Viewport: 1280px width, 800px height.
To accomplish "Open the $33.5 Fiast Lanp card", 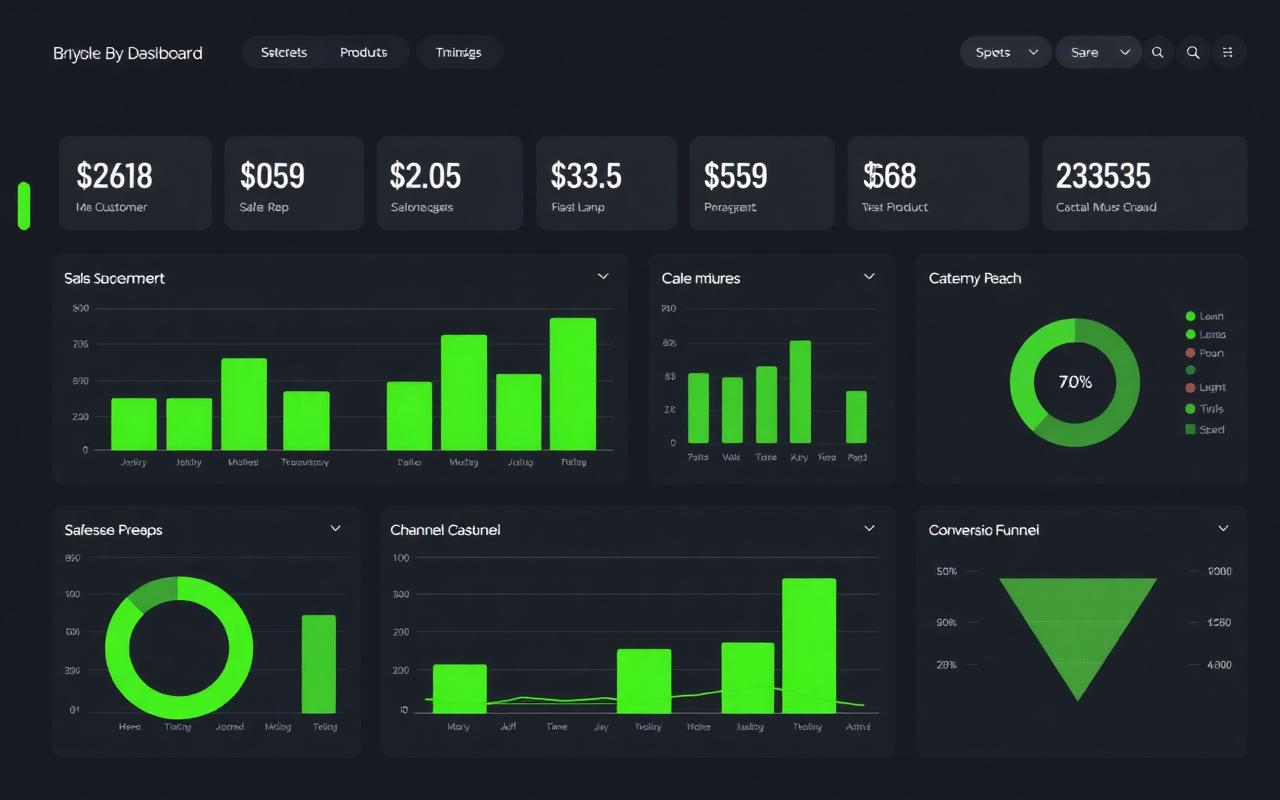I will (607, 183).
